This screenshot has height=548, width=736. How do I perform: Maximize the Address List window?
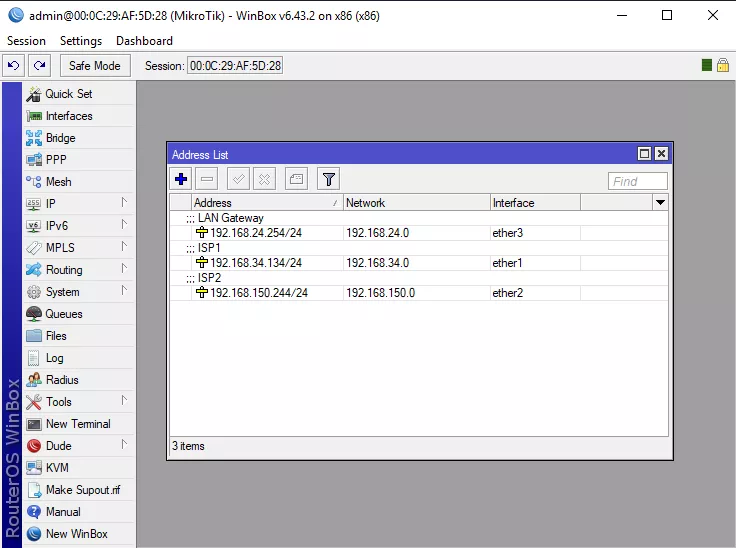point(644,154)
